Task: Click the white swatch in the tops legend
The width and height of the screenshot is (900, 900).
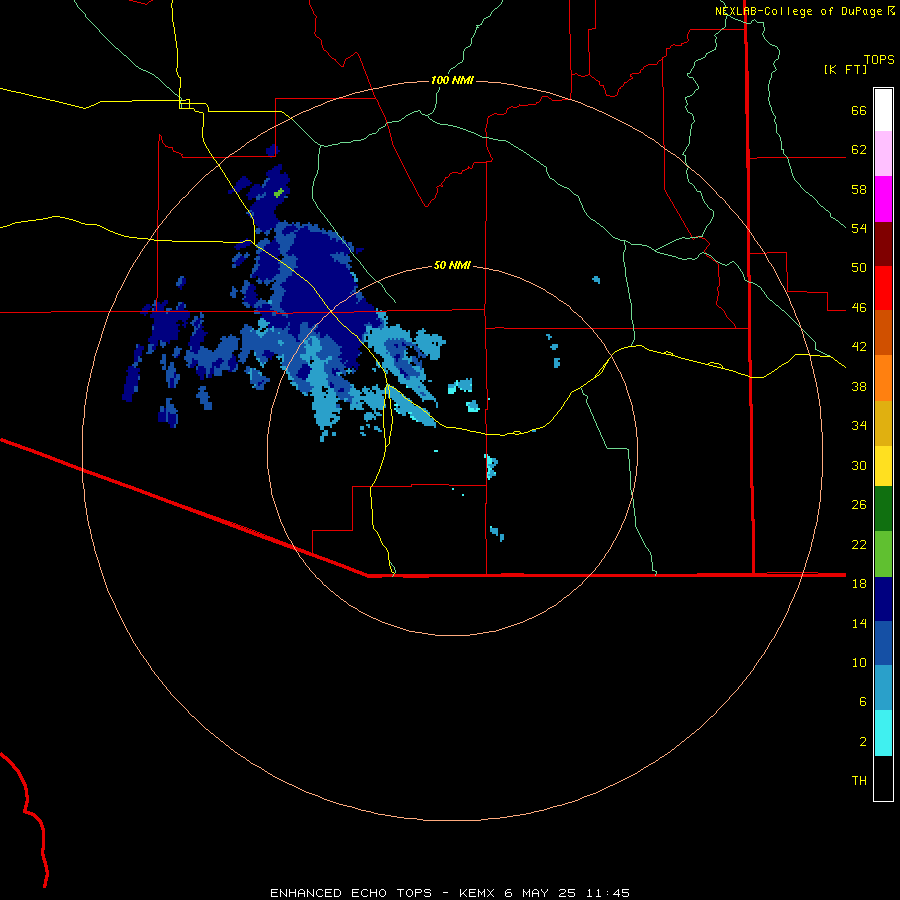Action: (x=883, y=110)
